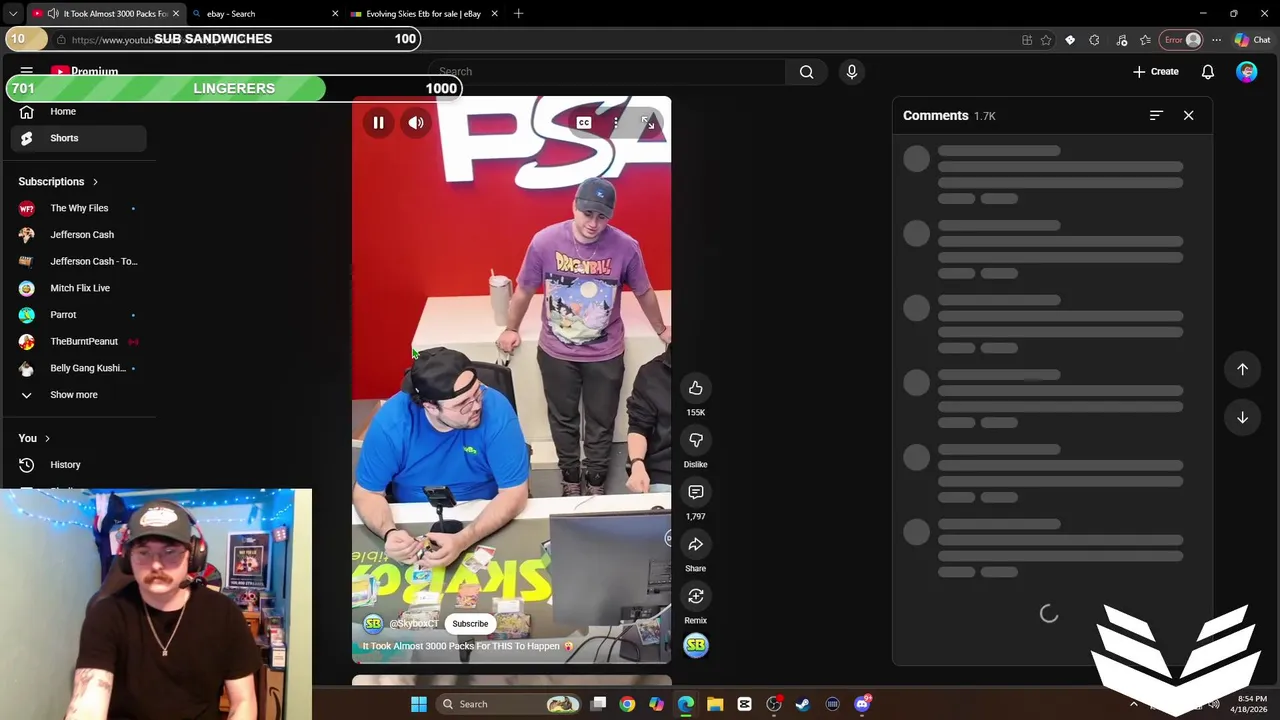
Task: Click the YouTube search field
Action: coord(607,72)
